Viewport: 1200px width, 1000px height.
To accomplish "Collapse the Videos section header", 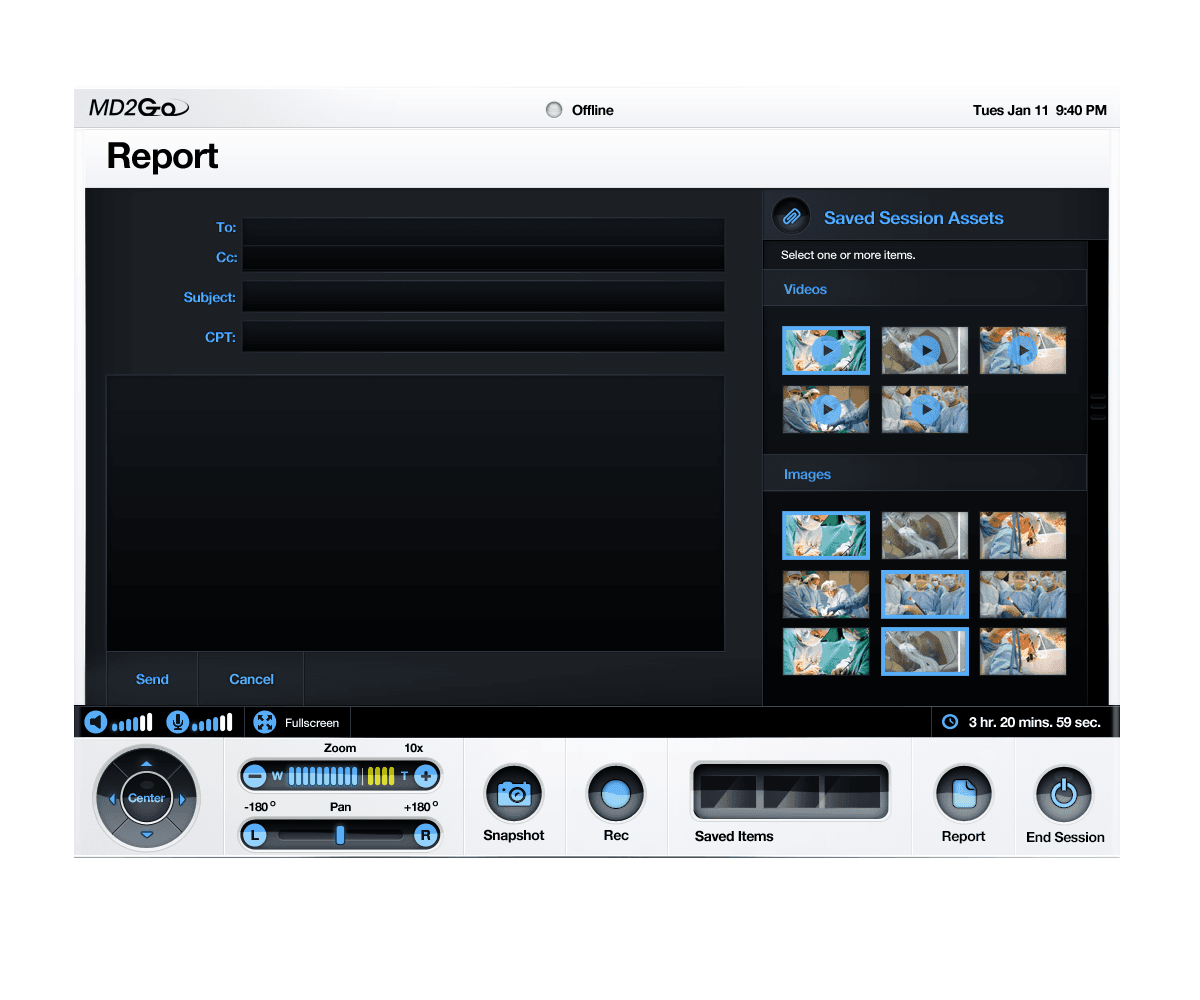I will point(924,289).
